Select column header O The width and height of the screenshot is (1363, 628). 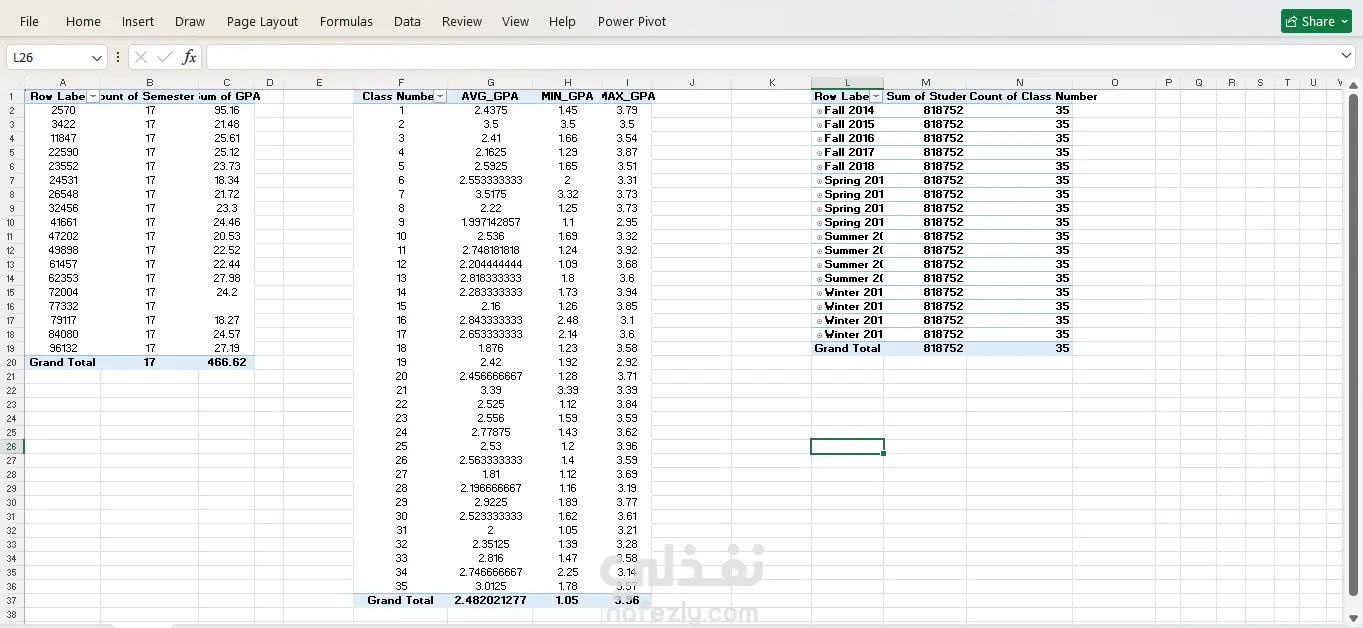tap(1114, 83)
